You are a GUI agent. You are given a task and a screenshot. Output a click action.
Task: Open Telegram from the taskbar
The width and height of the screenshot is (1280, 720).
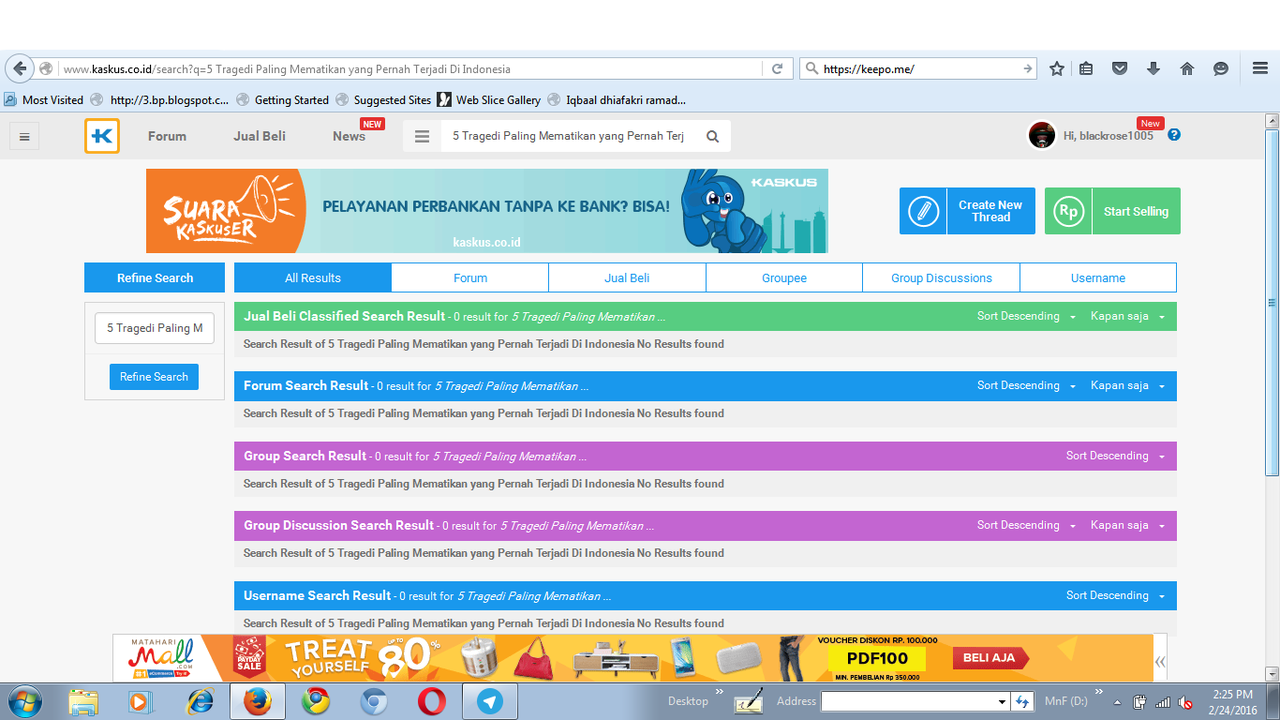tap(489, 701)
